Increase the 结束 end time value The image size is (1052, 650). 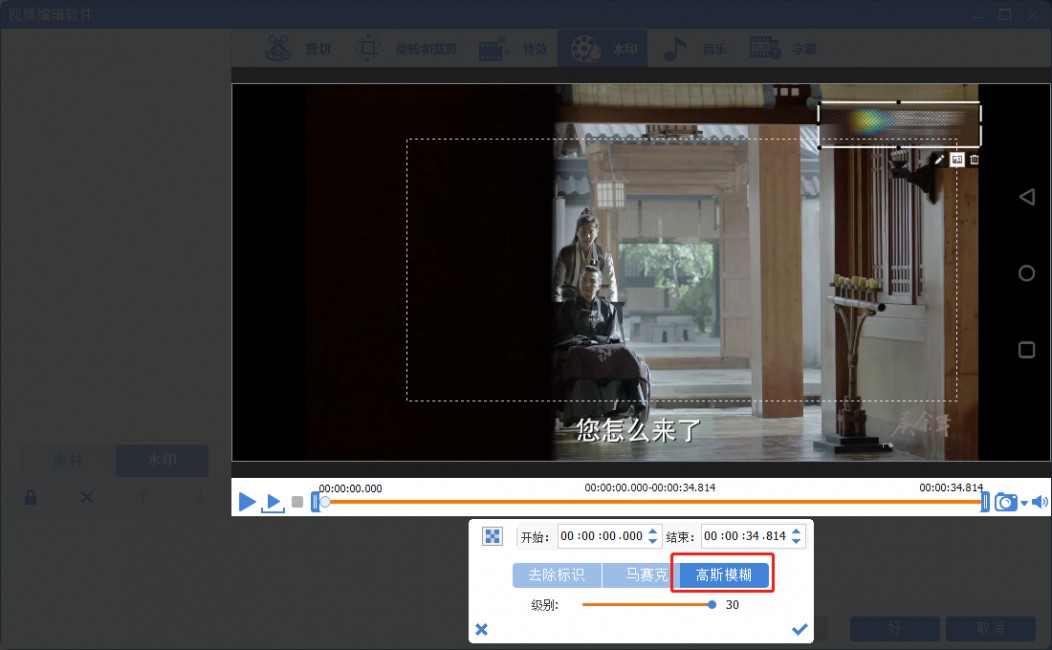(796, 531)
